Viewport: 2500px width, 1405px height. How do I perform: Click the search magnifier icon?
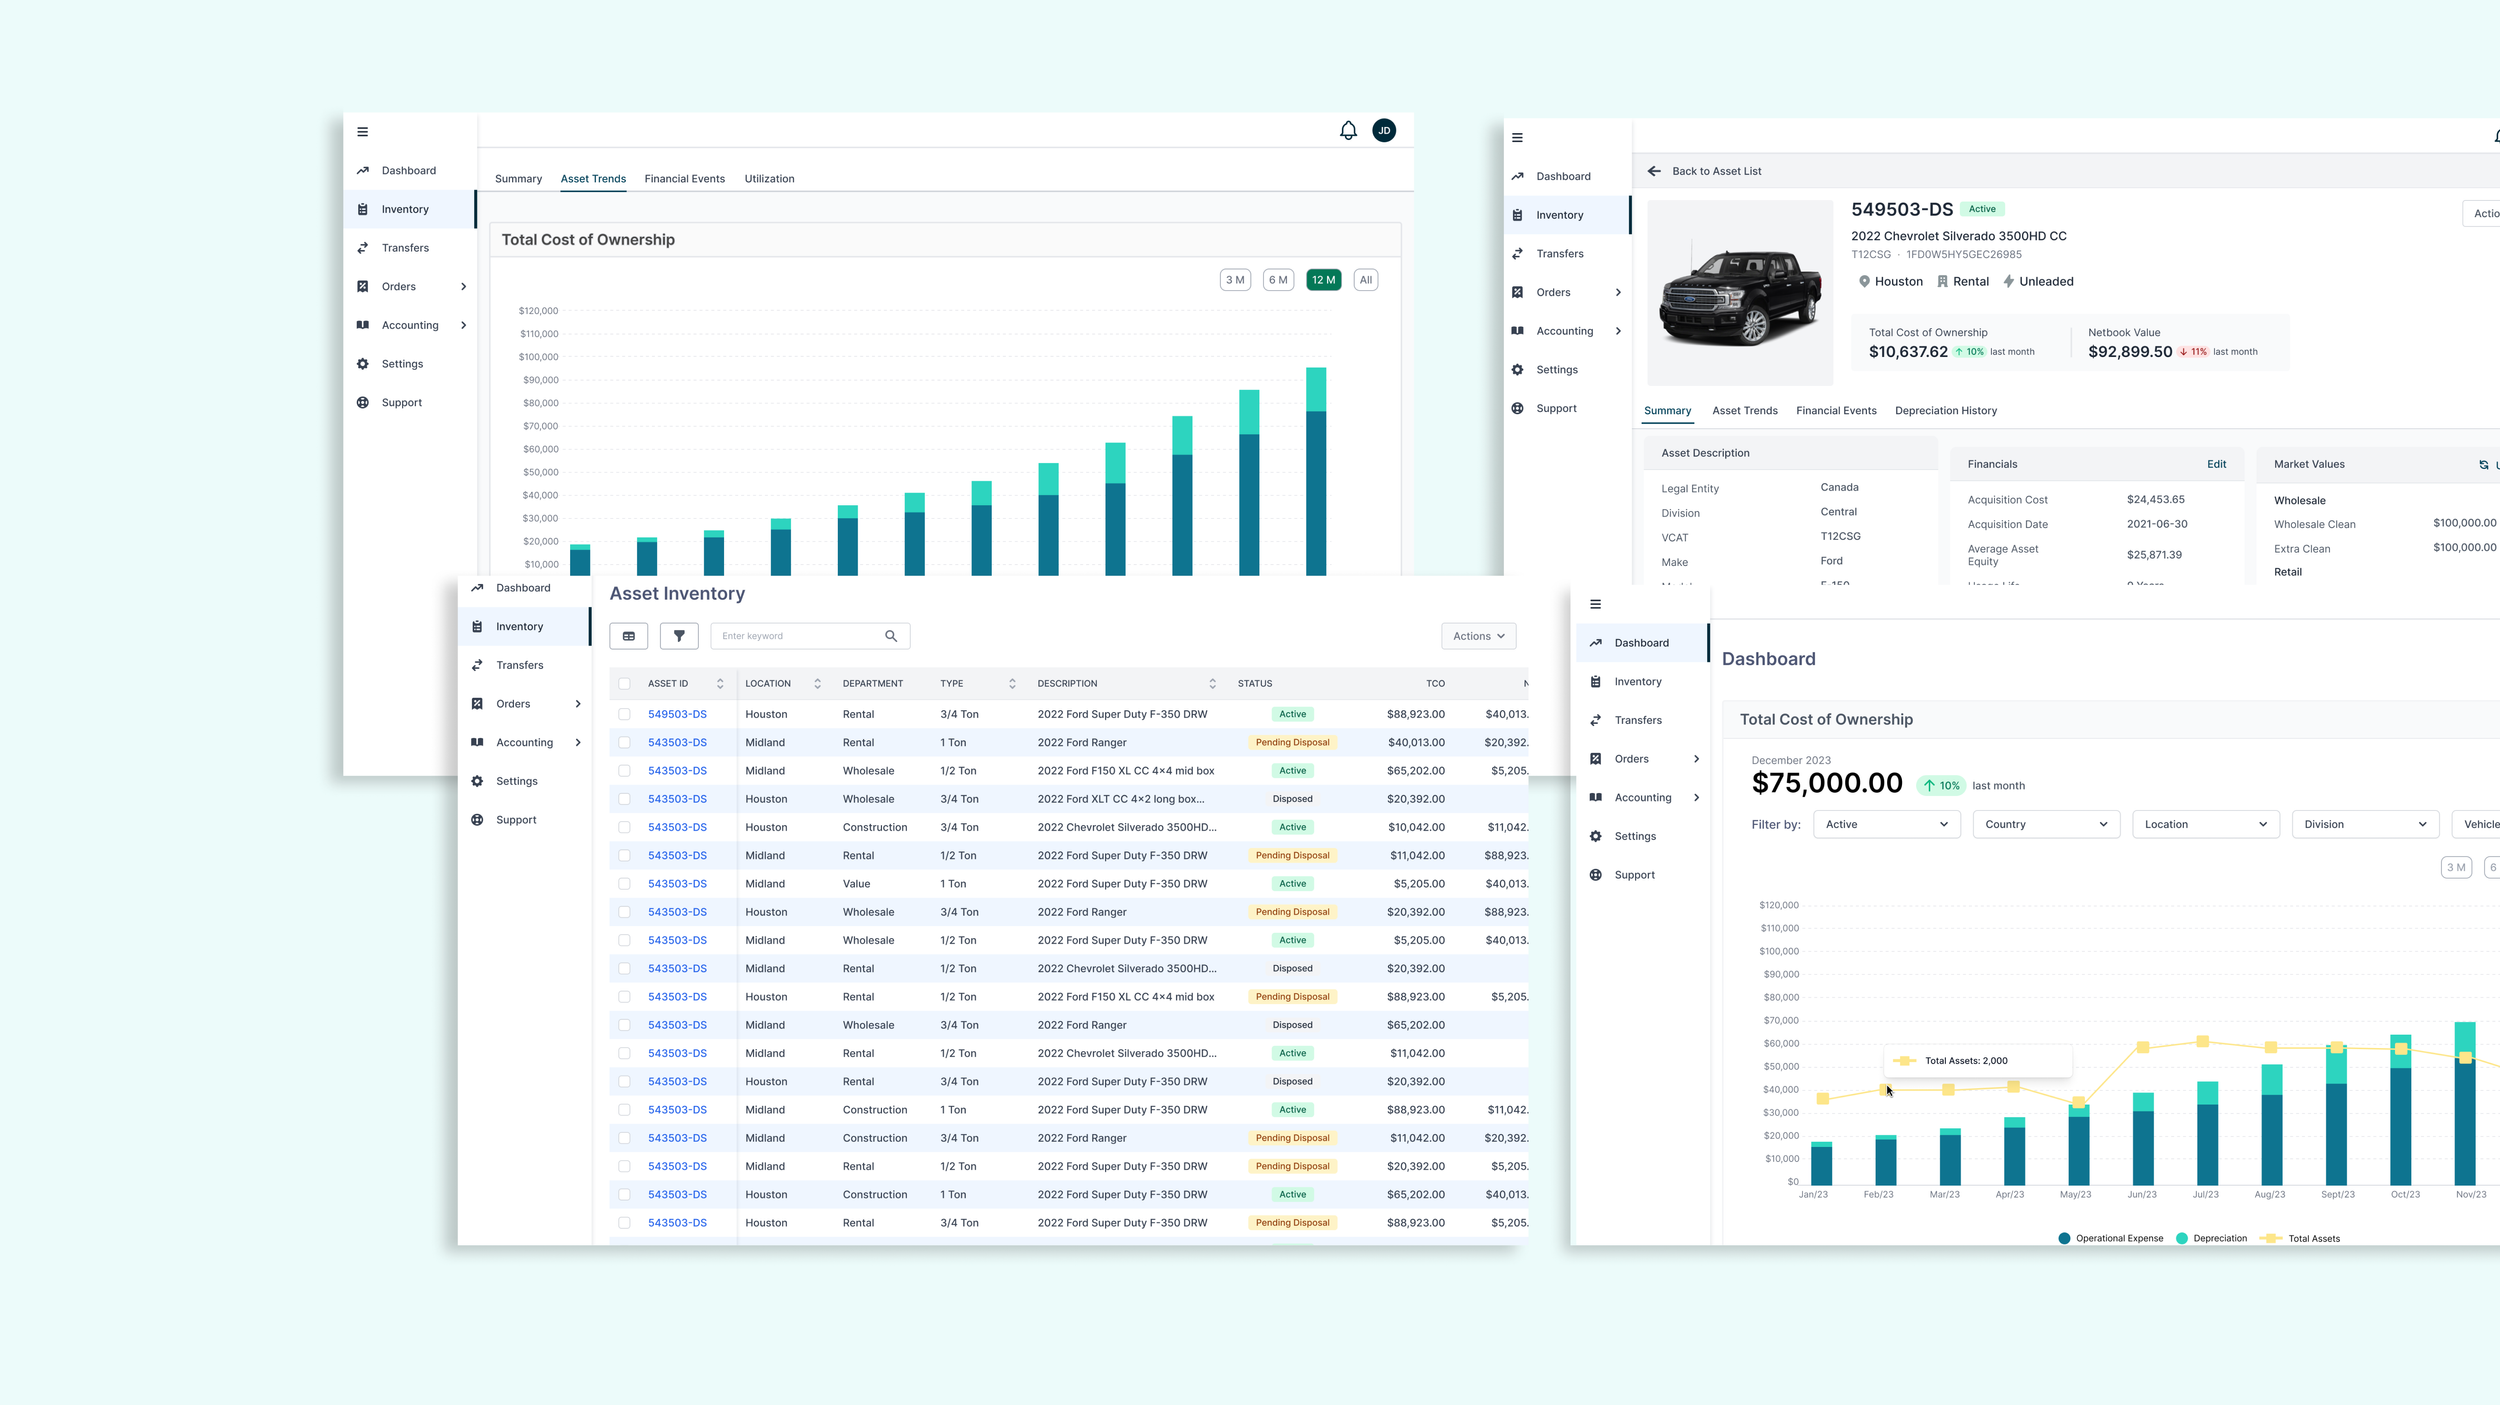891,636
